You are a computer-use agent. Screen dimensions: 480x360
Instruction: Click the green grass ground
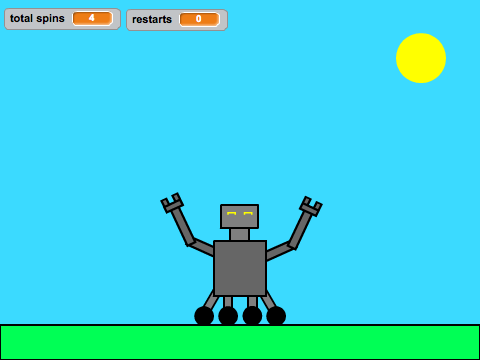pyautogui.click(x=240, y=342)
